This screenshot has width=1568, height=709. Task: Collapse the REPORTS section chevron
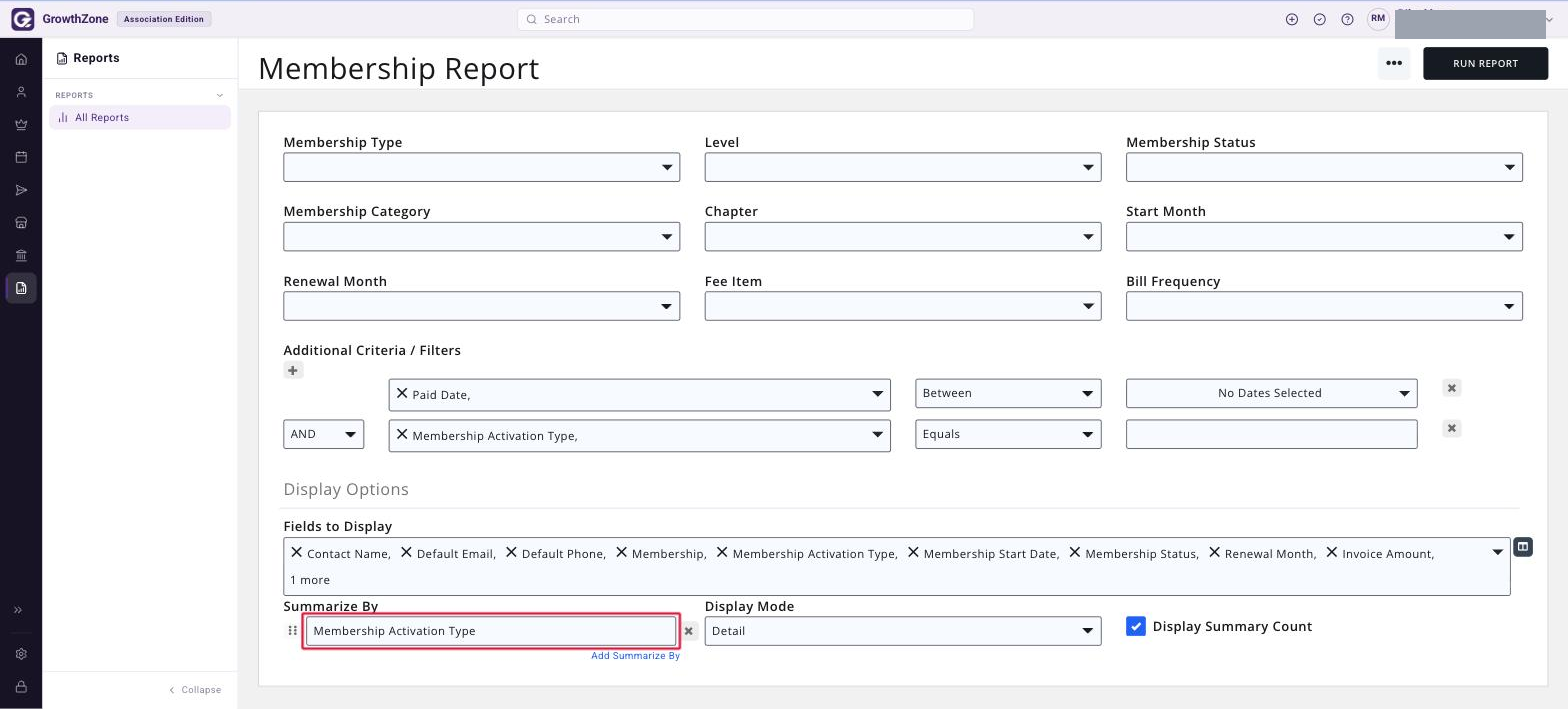pos(220,95)
